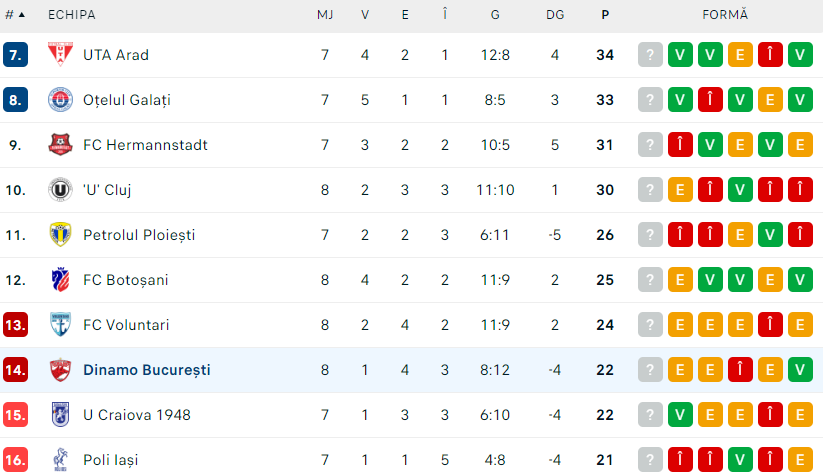This screenshot has height=476, width=823.
Task: Sort standings by P points header
Action: click(605, 15)
